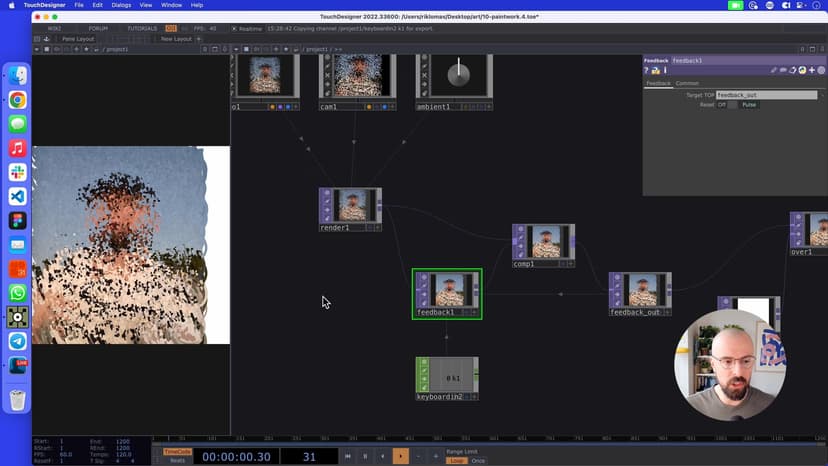828x466 pixels.
Task: Enable Once range limit mode
Action: tap(479, 460)
